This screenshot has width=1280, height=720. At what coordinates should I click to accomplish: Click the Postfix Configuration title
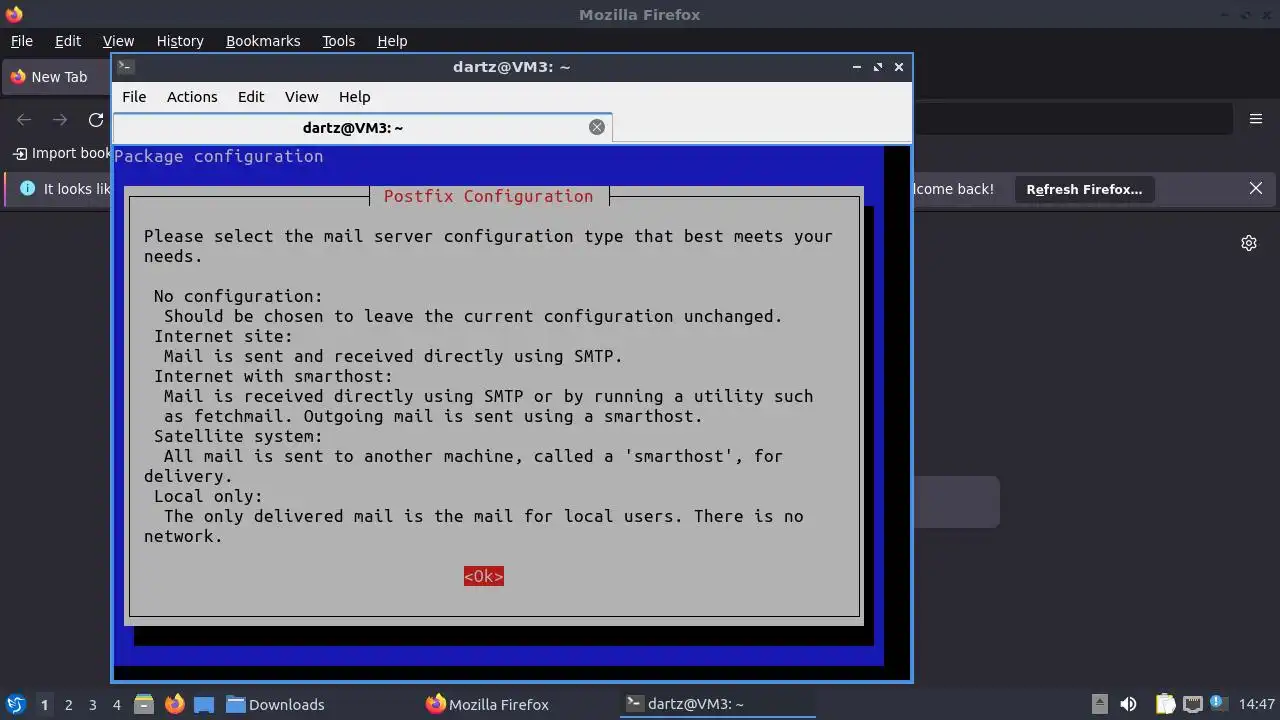coord(488,196)
